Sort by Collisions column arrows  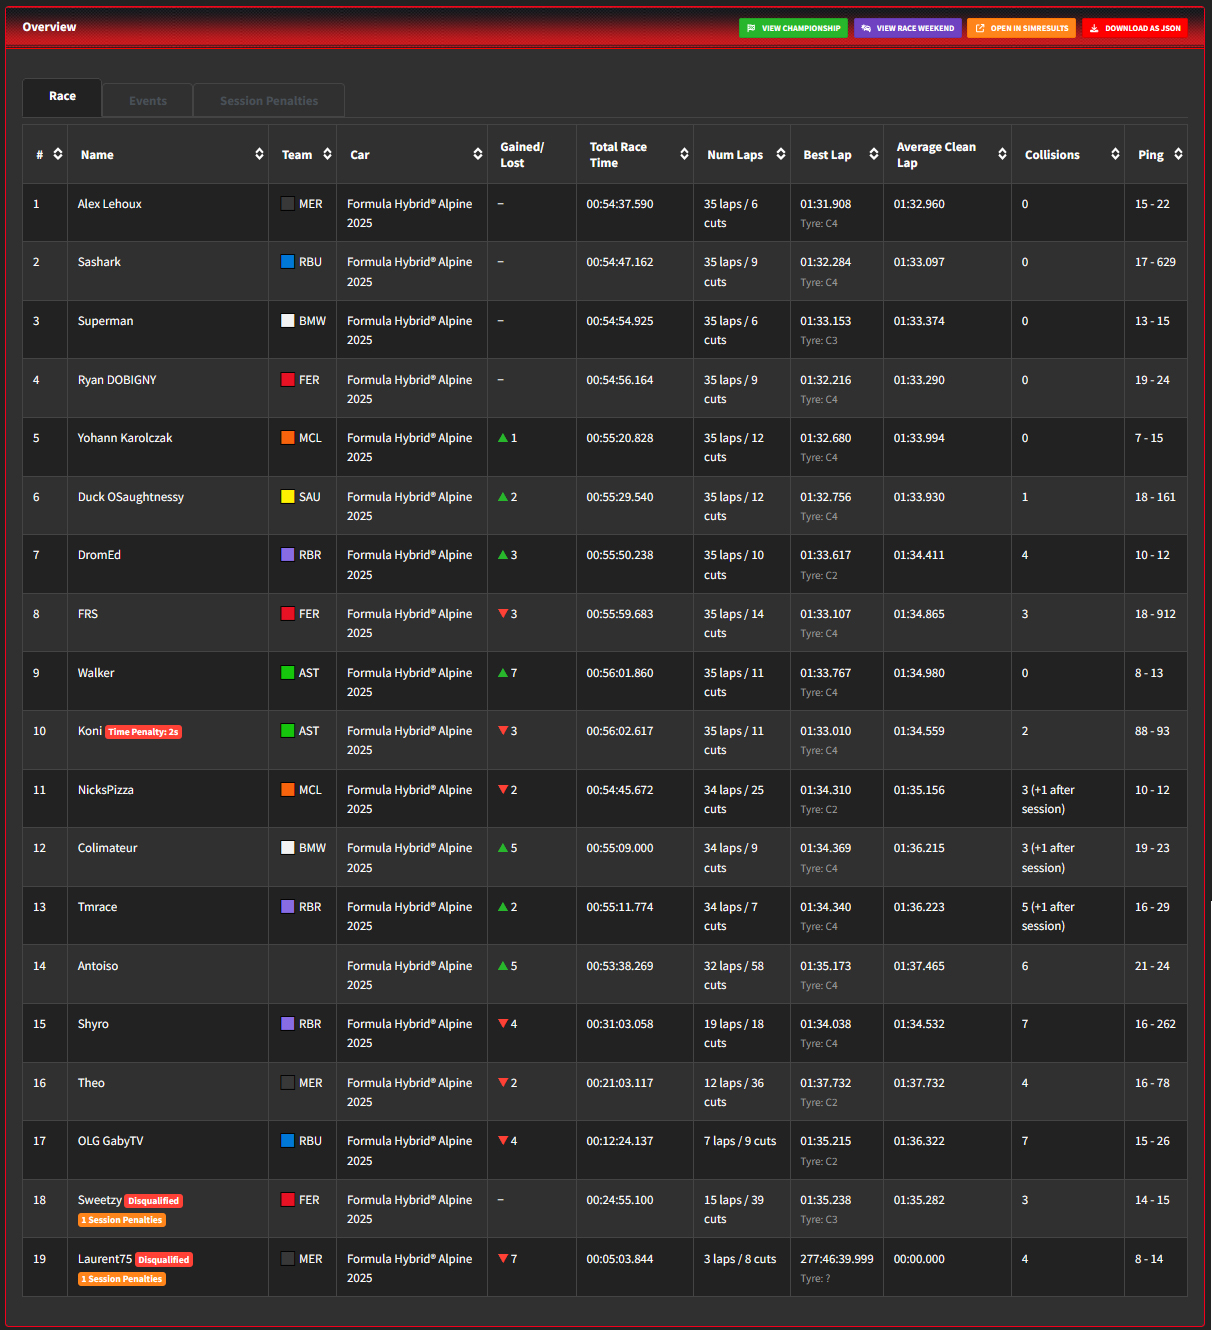click(1115, 154)
